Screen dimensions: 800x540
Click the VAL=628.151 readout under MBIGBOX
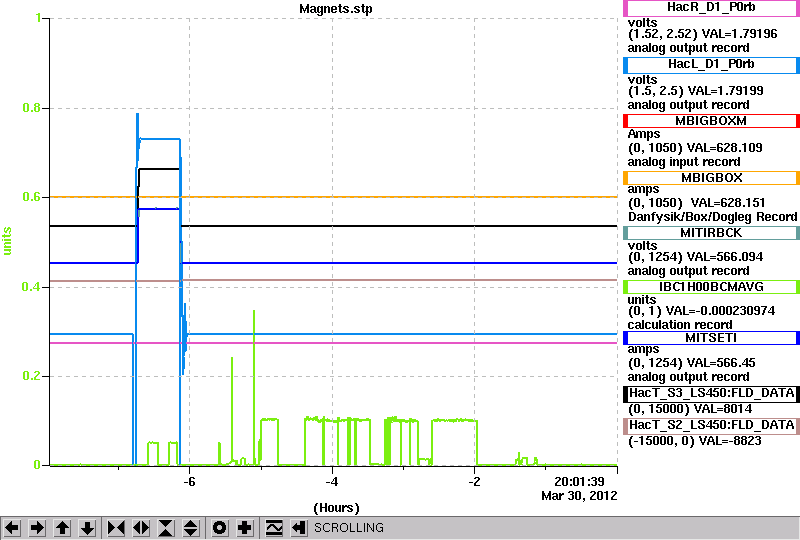(728, 203)
